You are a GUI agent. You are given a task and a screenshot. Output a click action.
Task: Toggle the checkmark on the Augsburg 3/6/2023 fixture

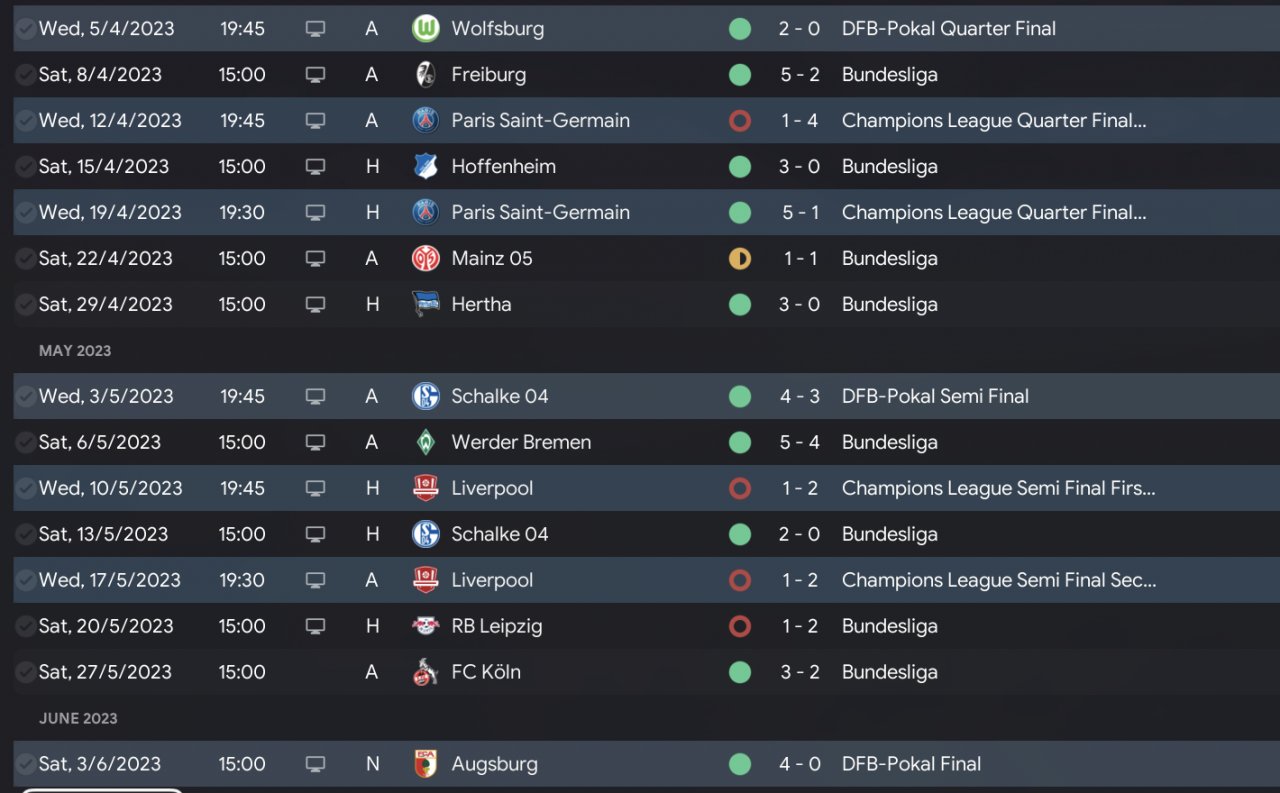click(25, 765)
